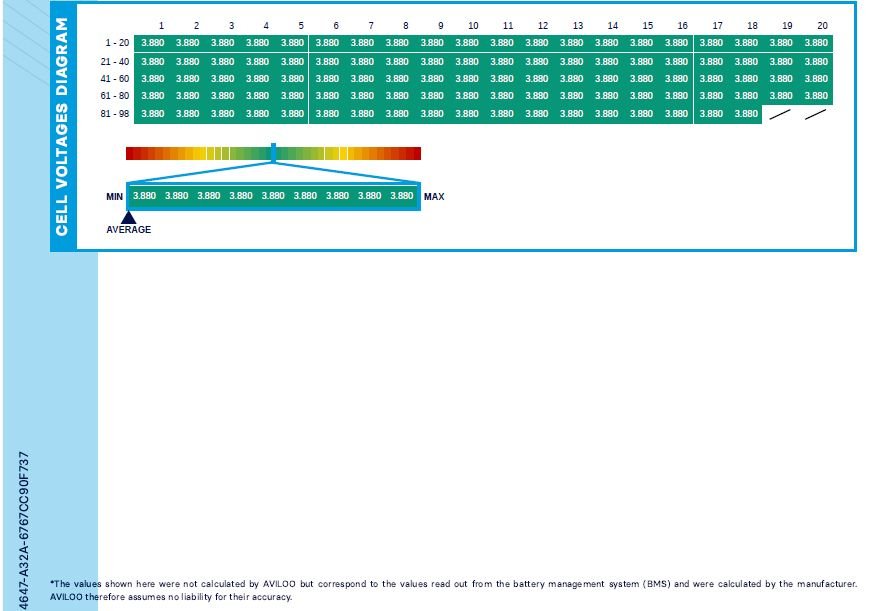Screen dimensions: 886x611
Task: Click the blue indicator on the color gradient bar
Action: pyautogui.click(x=273, y=153)
